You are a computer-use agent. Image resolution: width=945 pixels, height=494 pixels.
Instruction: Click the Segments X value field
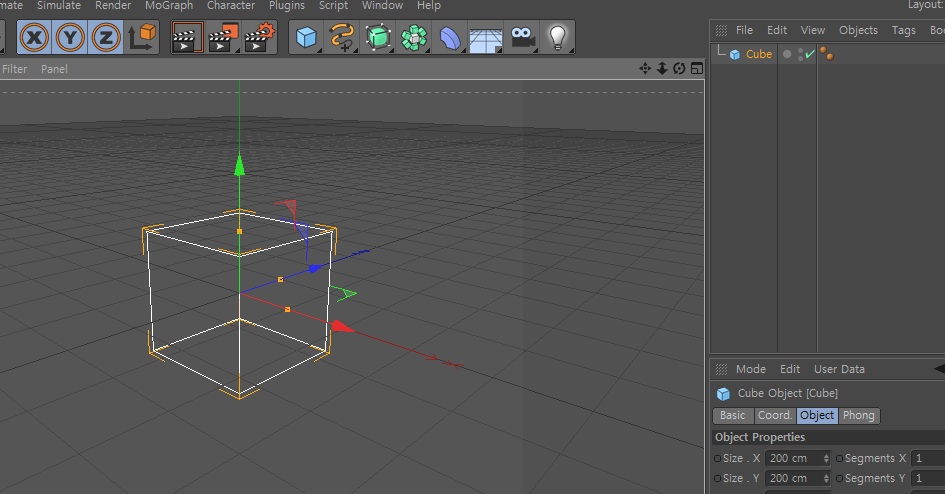click(928, 458)
